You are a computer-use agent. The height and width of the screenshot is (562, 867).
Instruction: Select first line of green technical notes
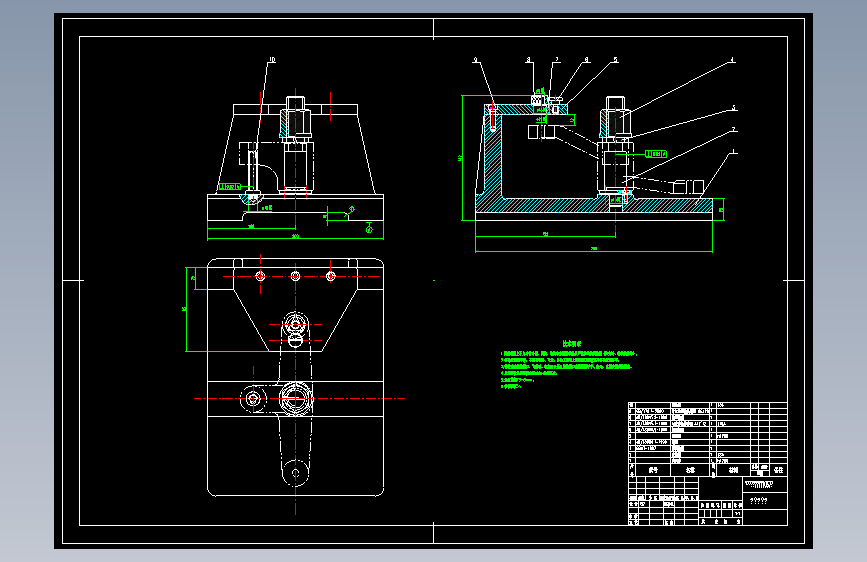pos(569,353)
